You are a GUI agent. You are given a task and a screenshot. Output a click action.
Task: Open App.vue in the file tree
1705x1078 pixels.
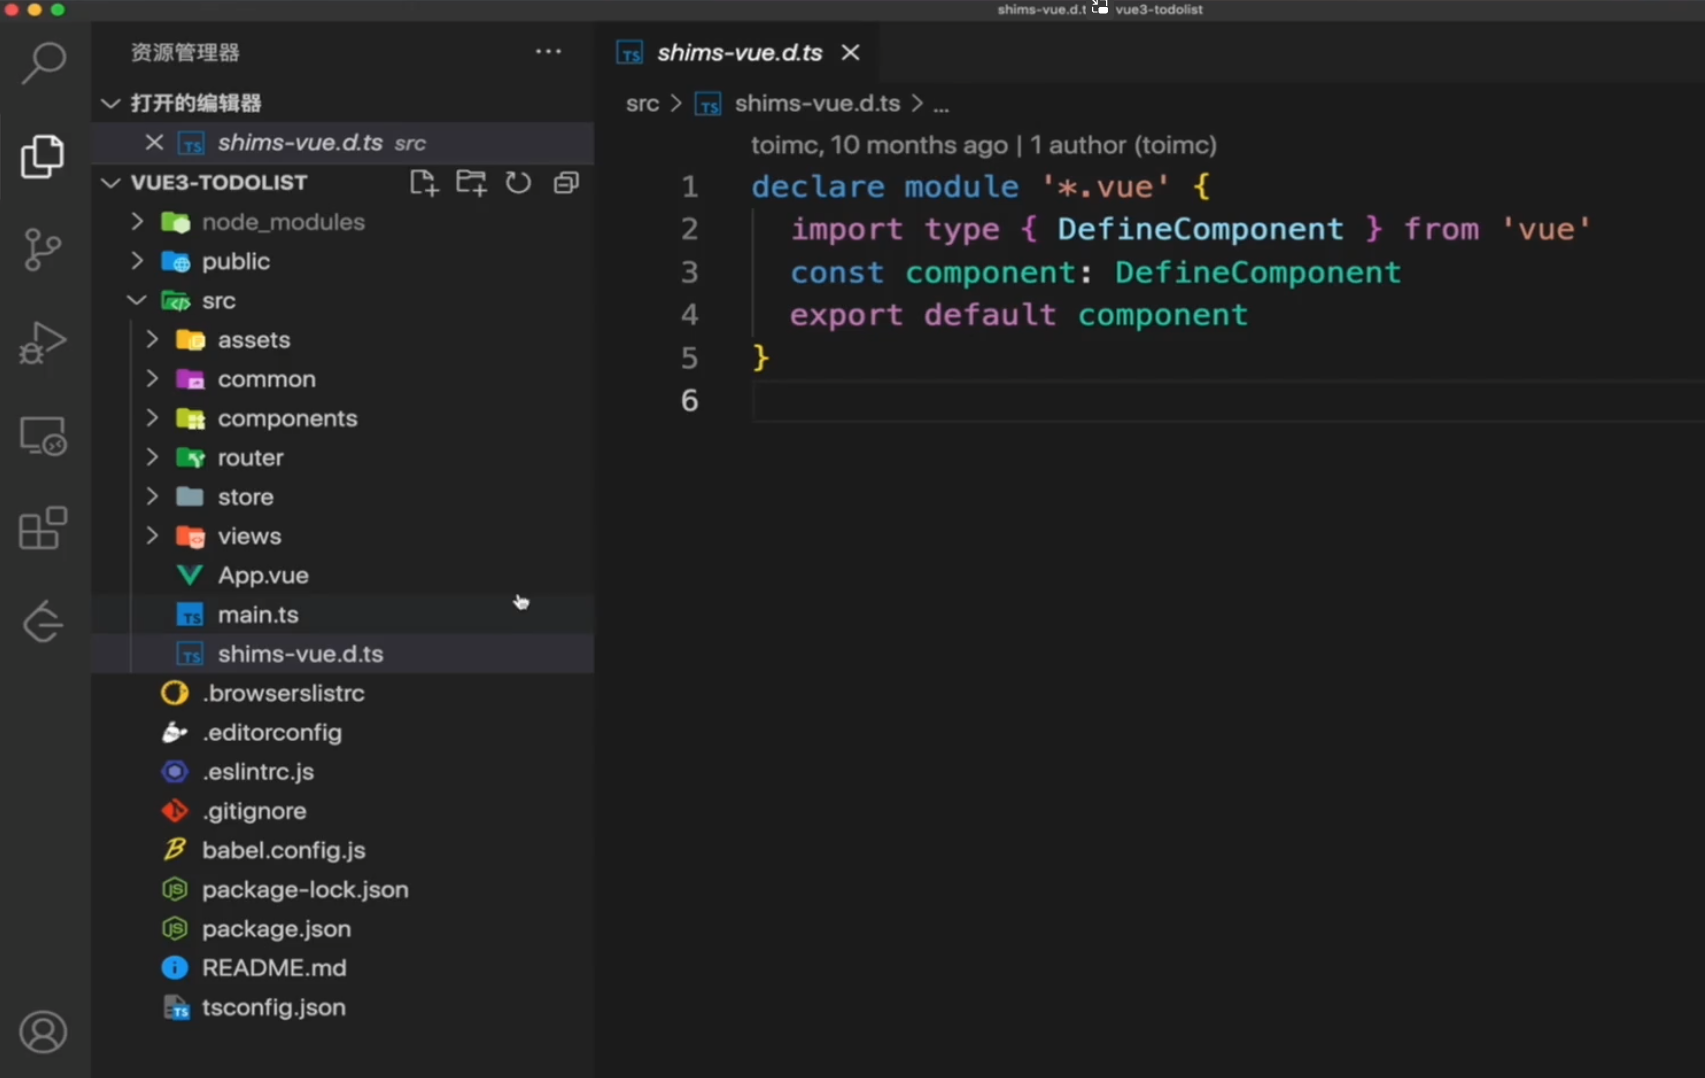coord(343,575)
